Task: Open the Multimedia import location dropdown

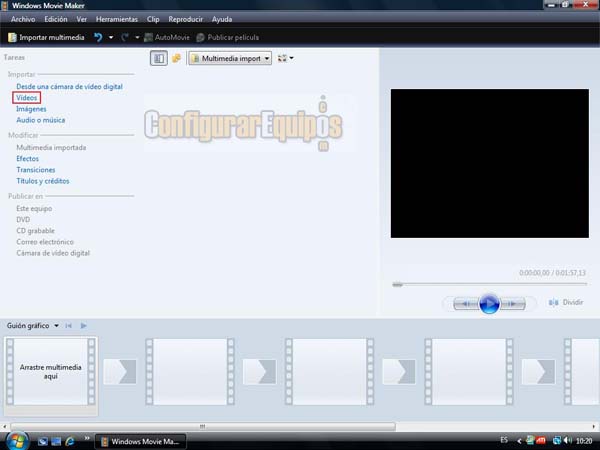Action: click(230, 59)
